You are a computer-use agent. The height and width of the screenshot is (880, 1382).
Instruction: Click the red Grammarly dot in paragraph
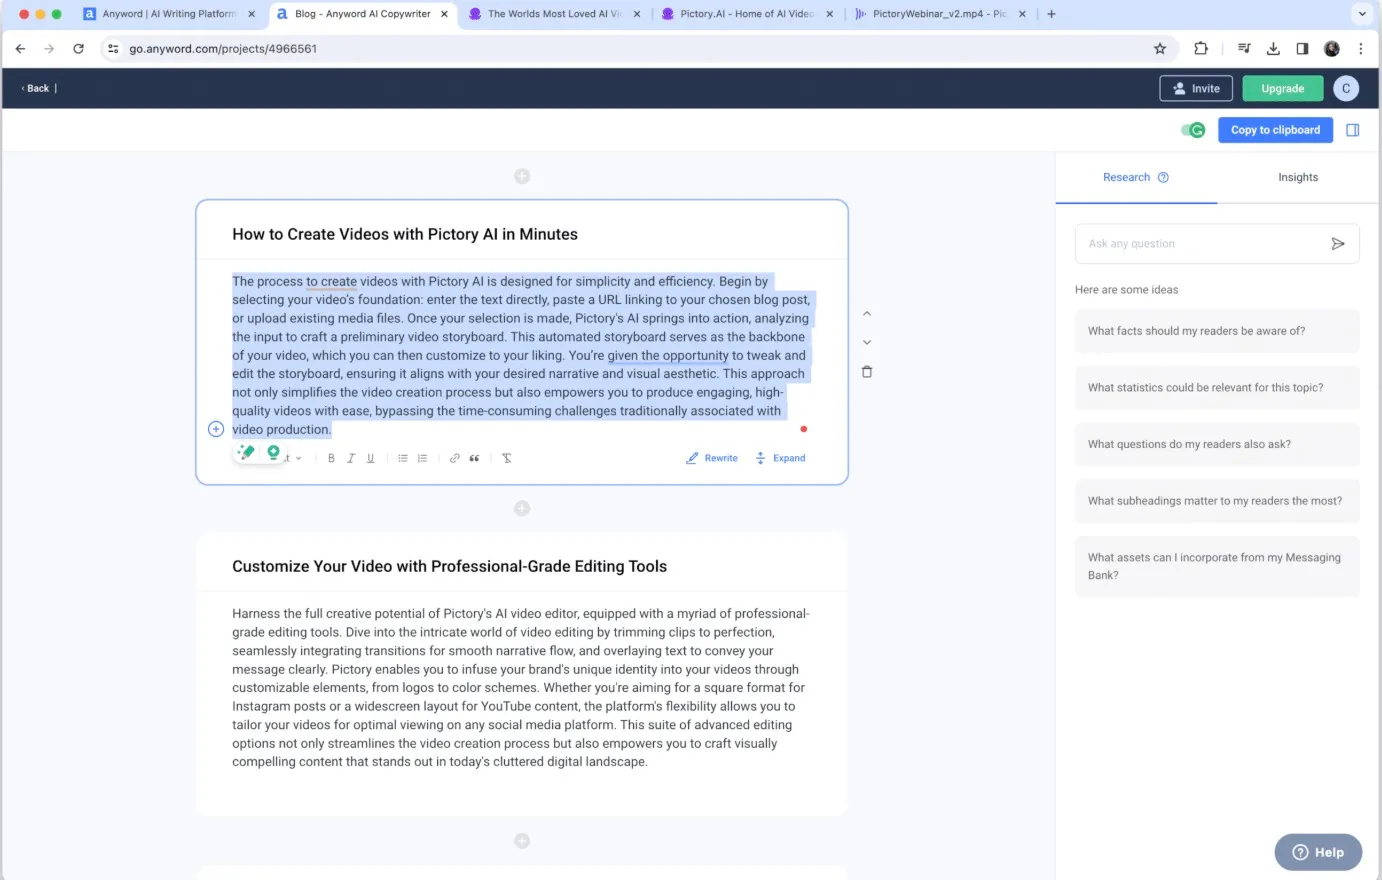click(803, 429)
